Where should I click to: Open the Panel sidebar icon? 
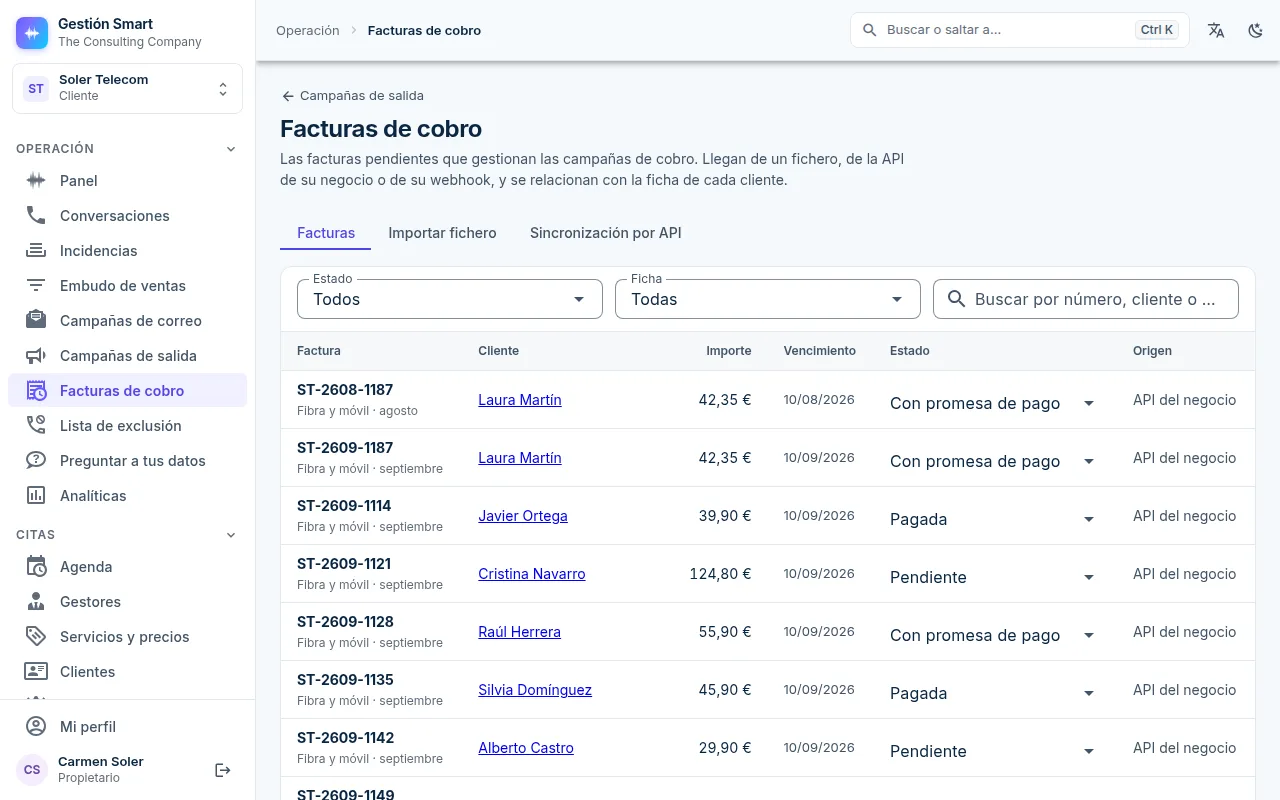(36, 181)
